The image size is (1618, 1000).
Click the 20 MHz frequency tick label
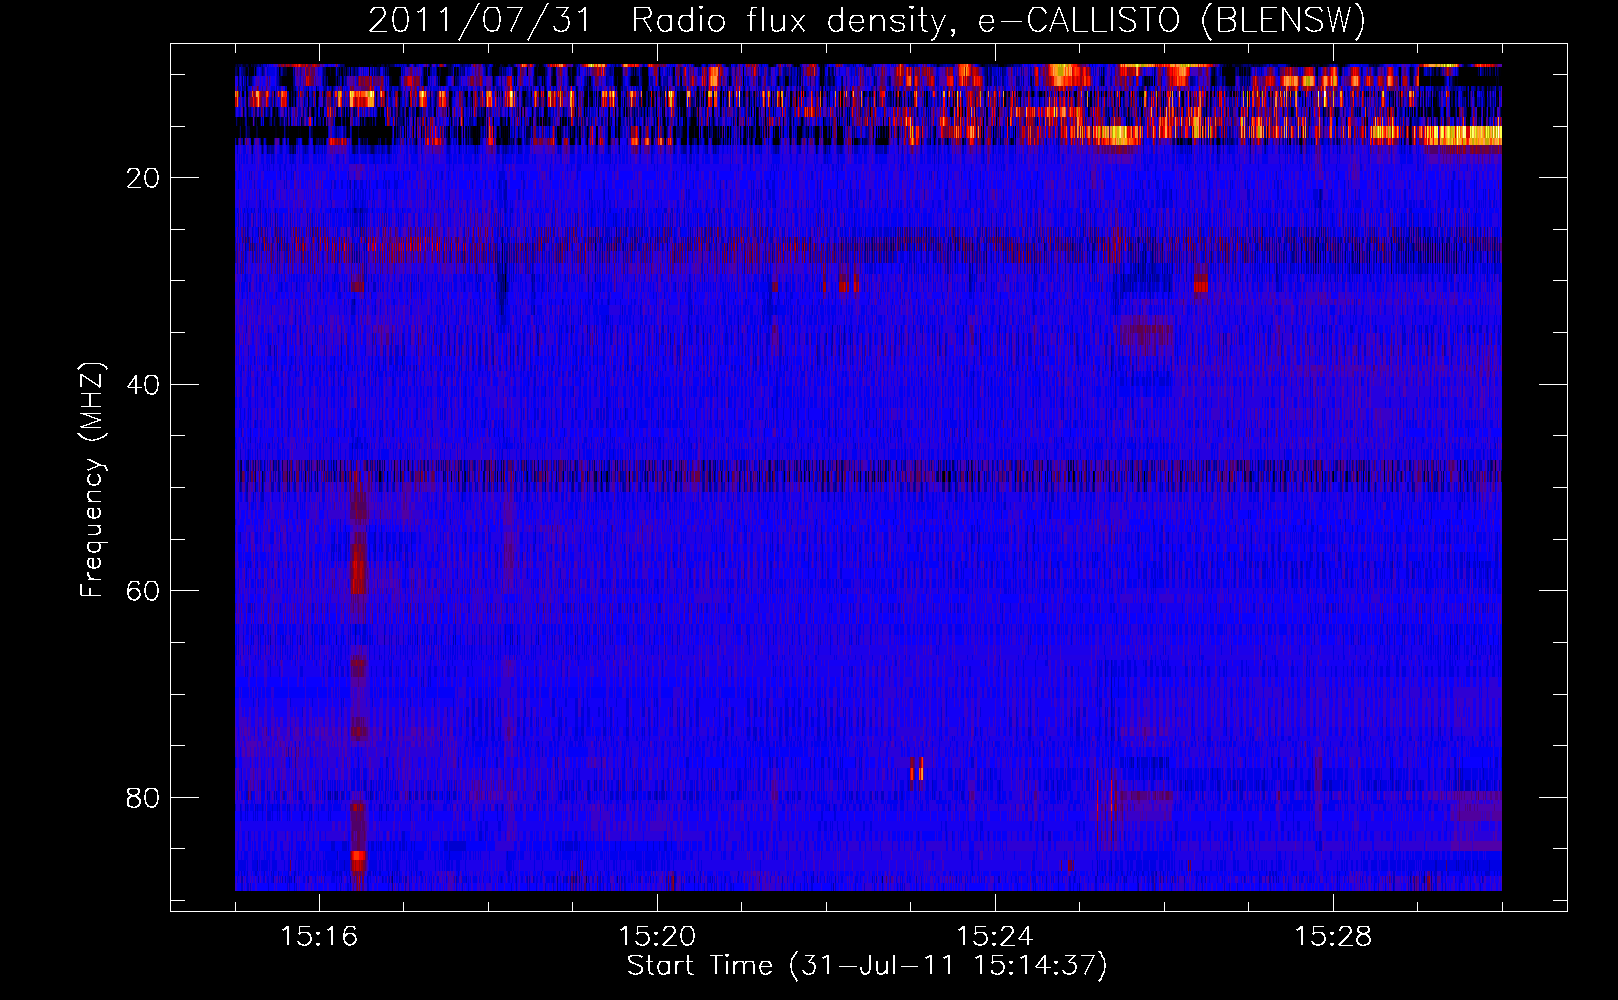(x=144, y=178)
